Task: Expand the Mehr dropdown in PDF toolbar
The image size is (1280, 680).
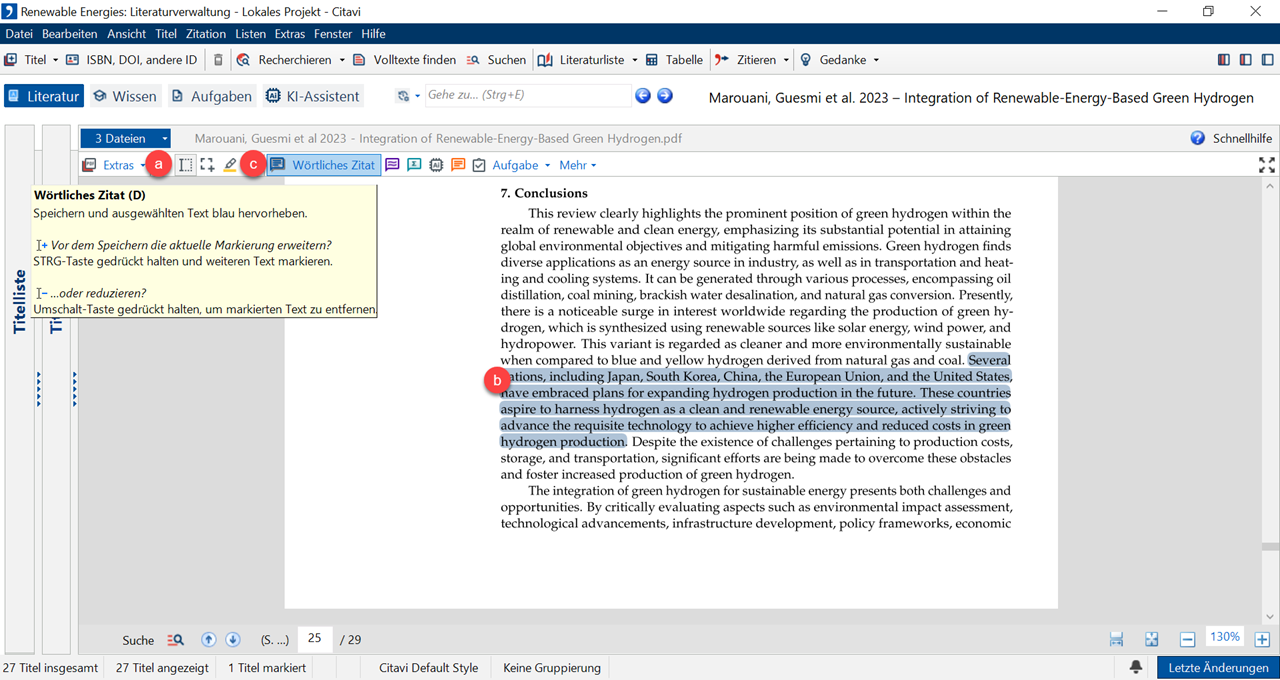Action: pos(578,165)
